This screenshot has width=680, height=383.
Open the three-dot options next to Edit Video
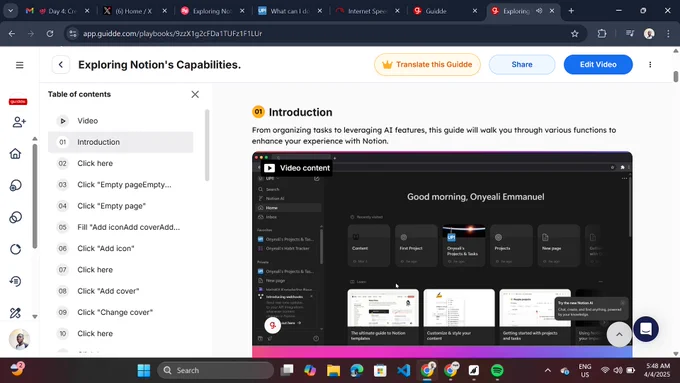[650, 65]
